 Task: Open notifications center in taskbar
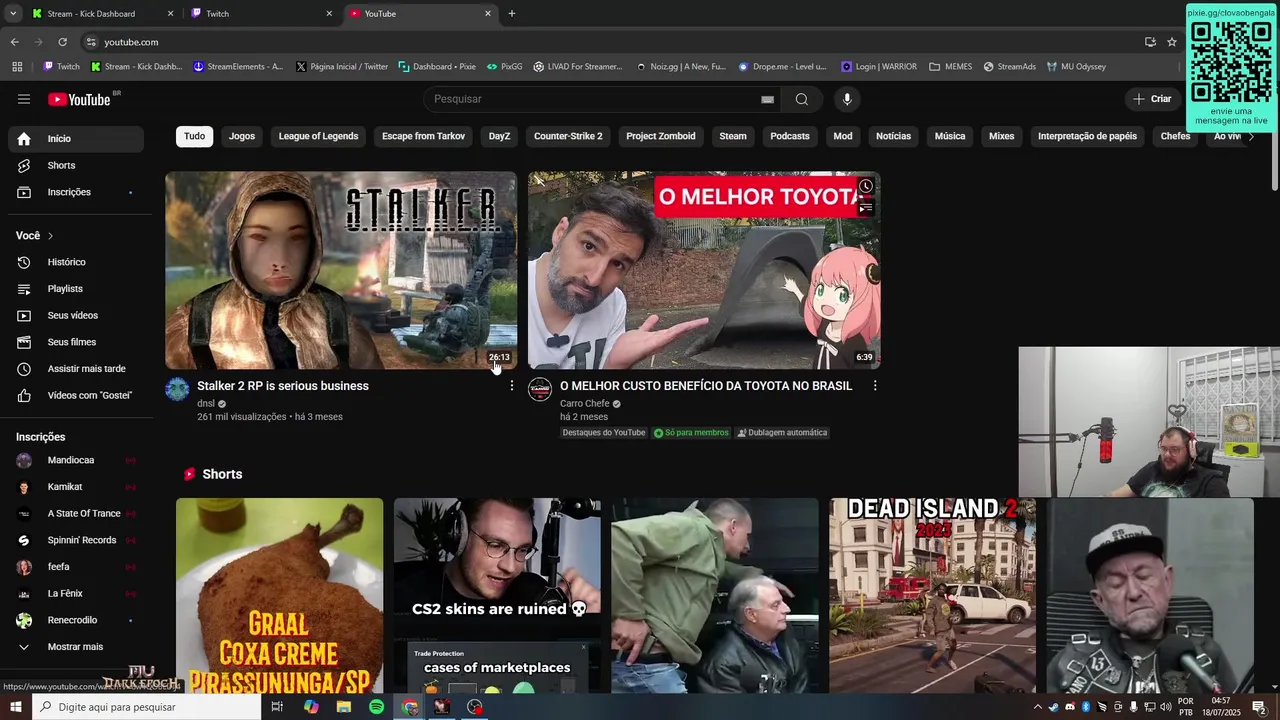click(1259, 707)
